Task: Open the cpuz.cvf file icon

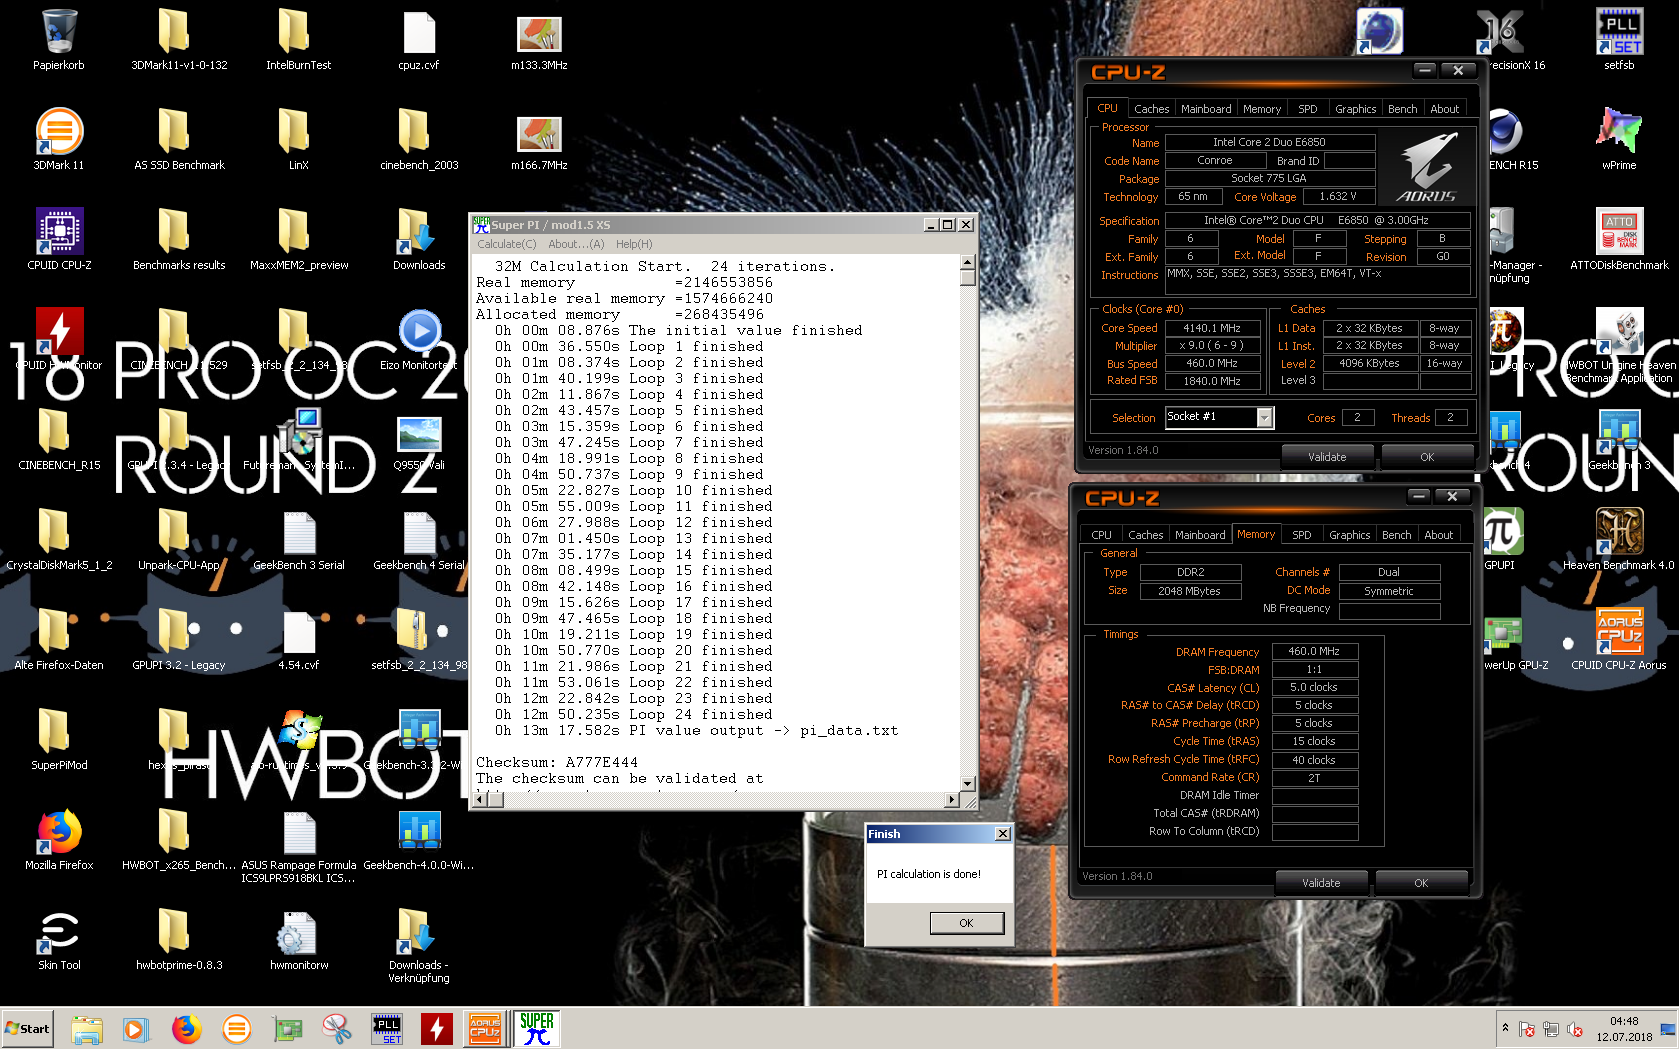Action: (419, 40)
